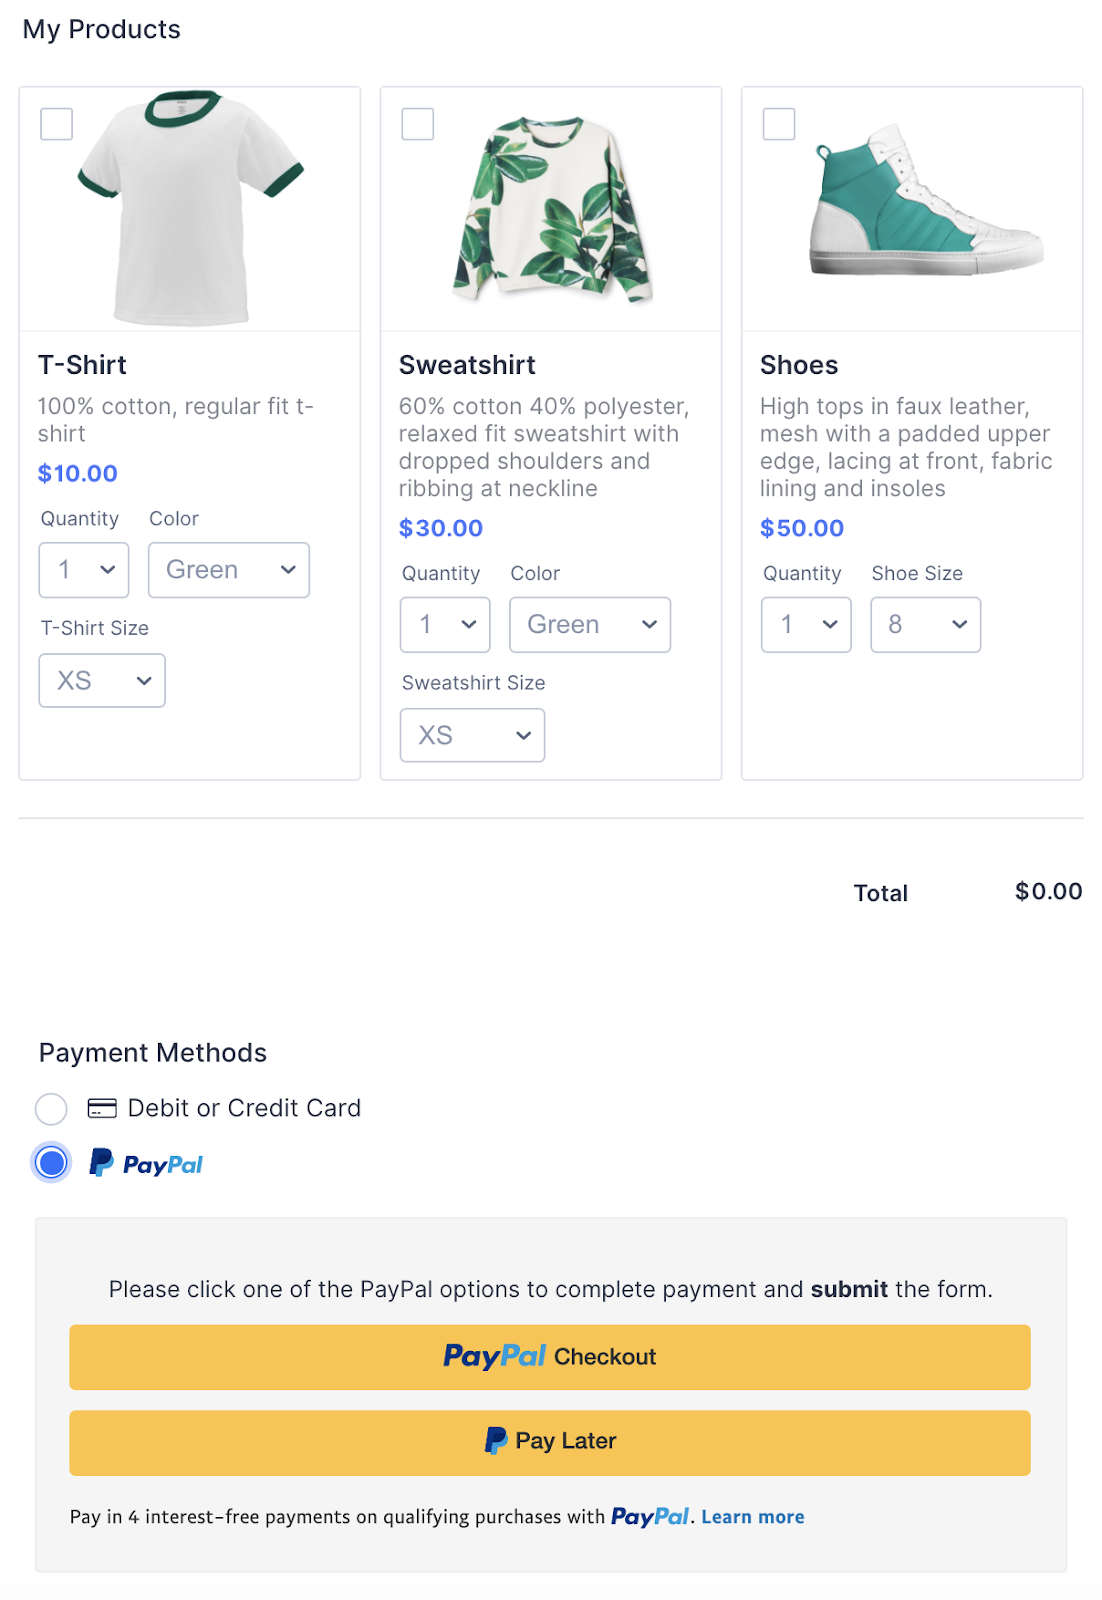Choose Debit or Credit Card payment

click(x=51, y=1108)
